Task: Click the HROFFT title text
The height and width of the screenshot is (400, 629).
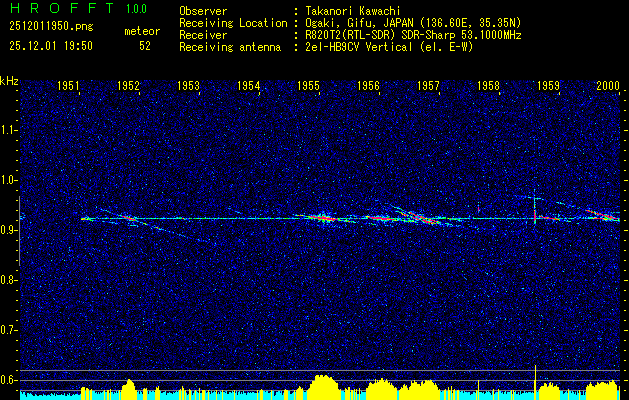Action: tap(61, 8)
